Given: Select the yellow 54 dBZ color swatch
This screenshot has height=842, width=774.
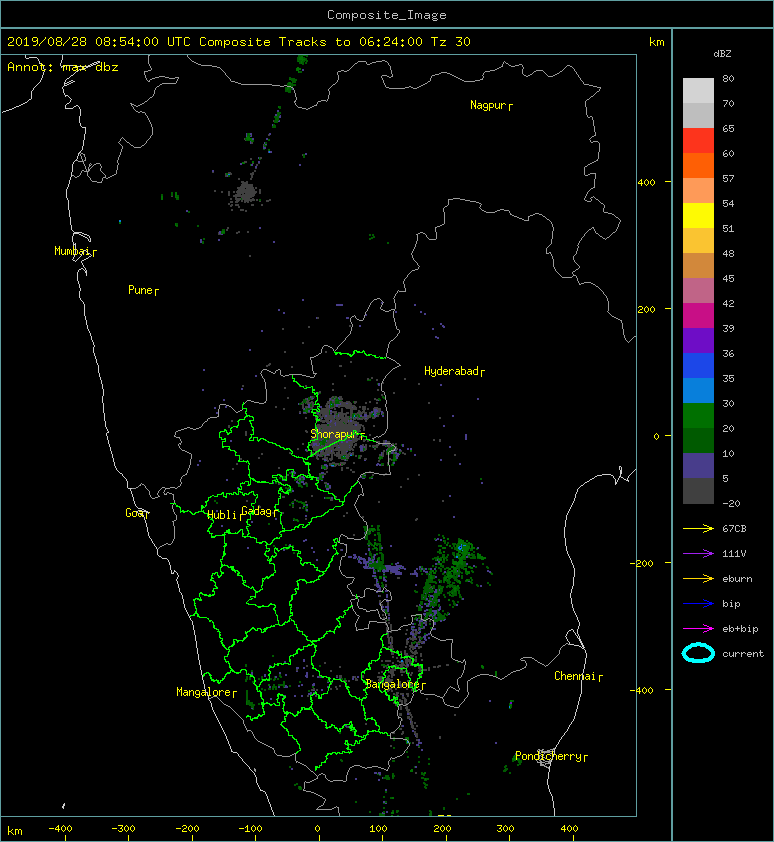Looking at the screenshot, I should coord(698,215).
